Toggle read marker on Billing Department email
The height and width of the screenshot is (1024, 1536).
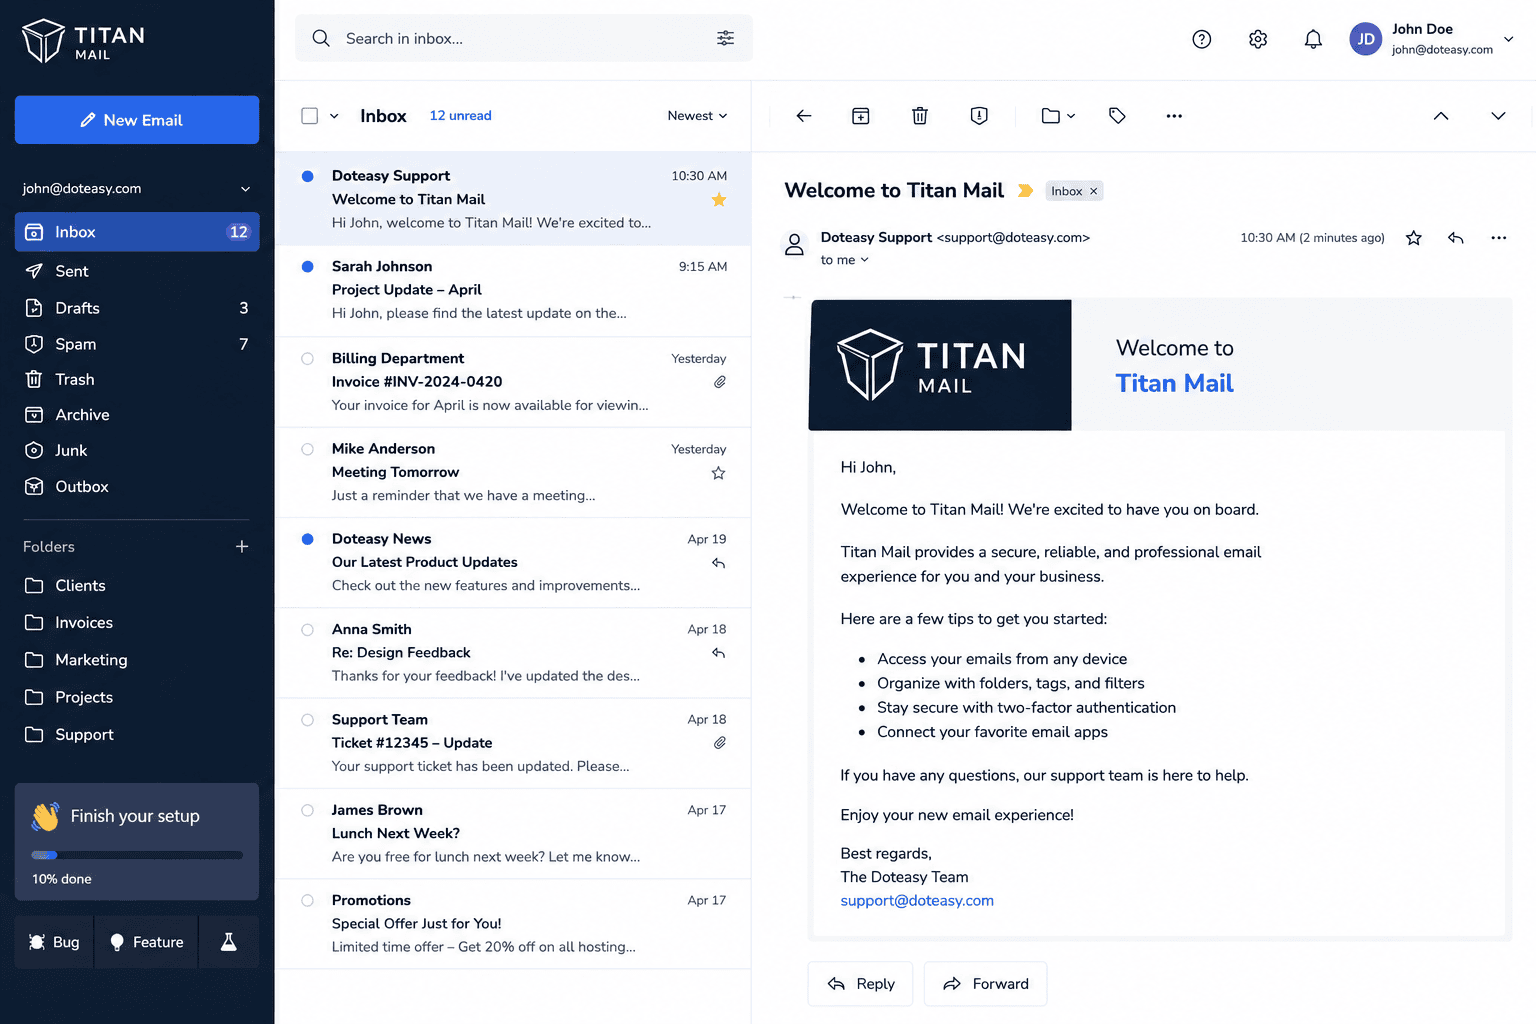pos(308,359)
